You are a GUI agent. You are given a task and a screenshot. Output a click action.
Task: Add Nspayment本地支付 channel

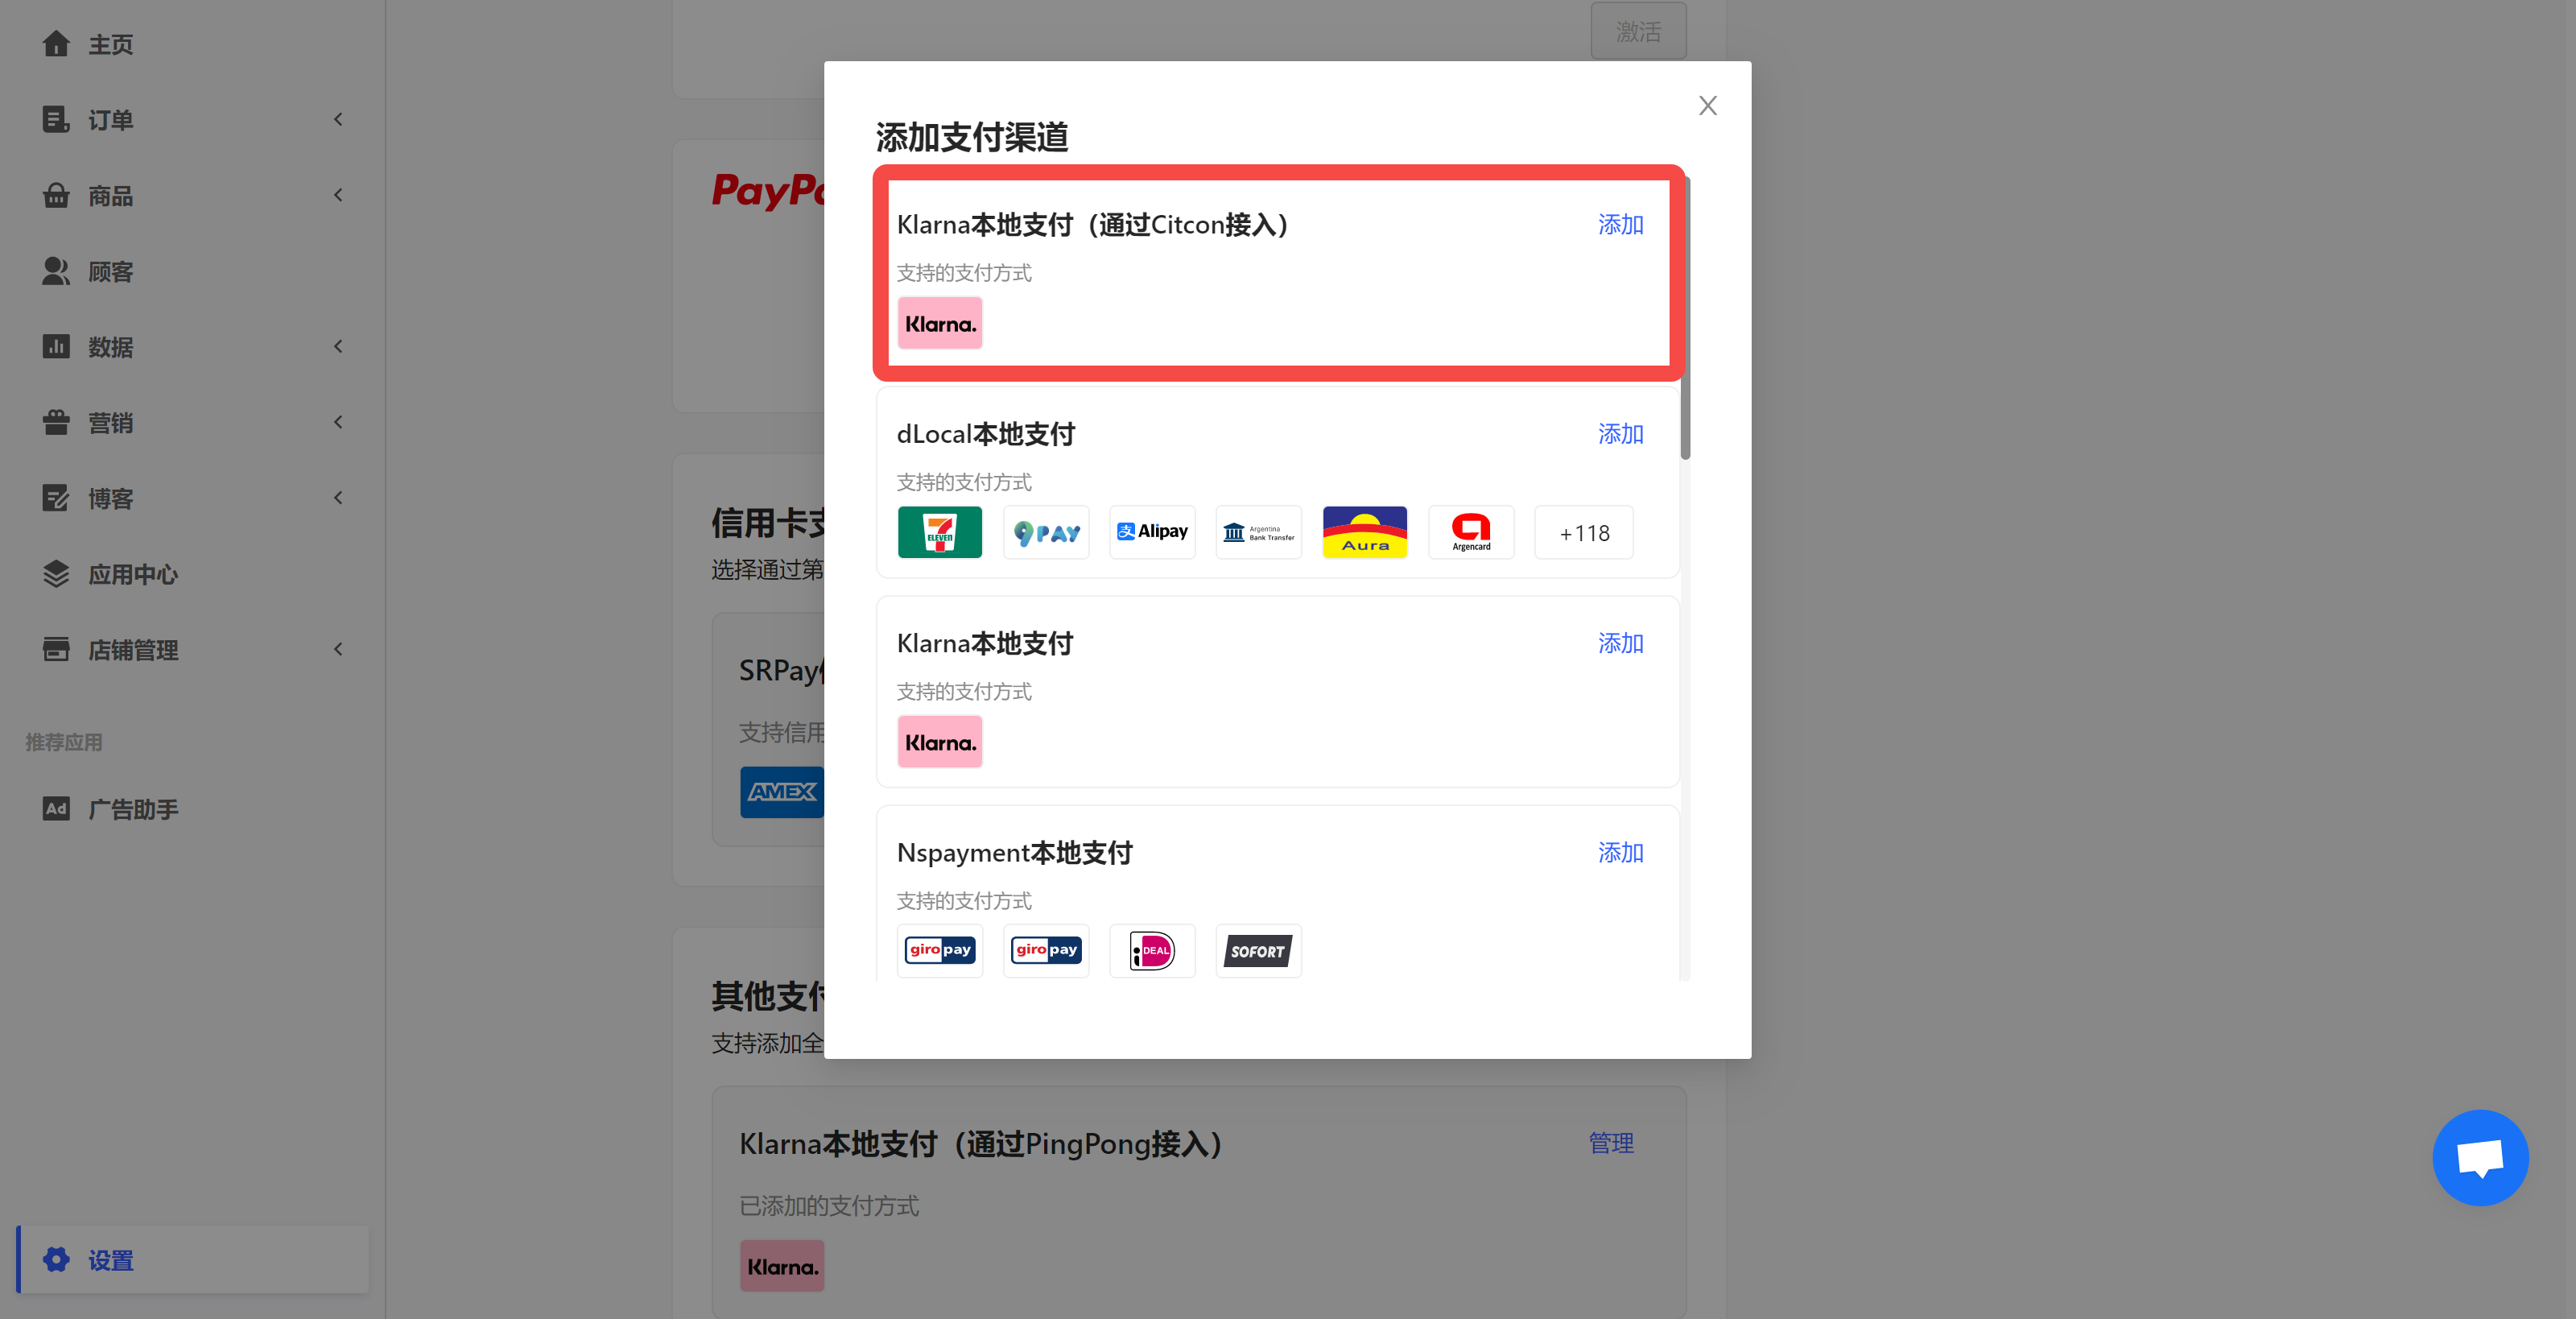1620,852
